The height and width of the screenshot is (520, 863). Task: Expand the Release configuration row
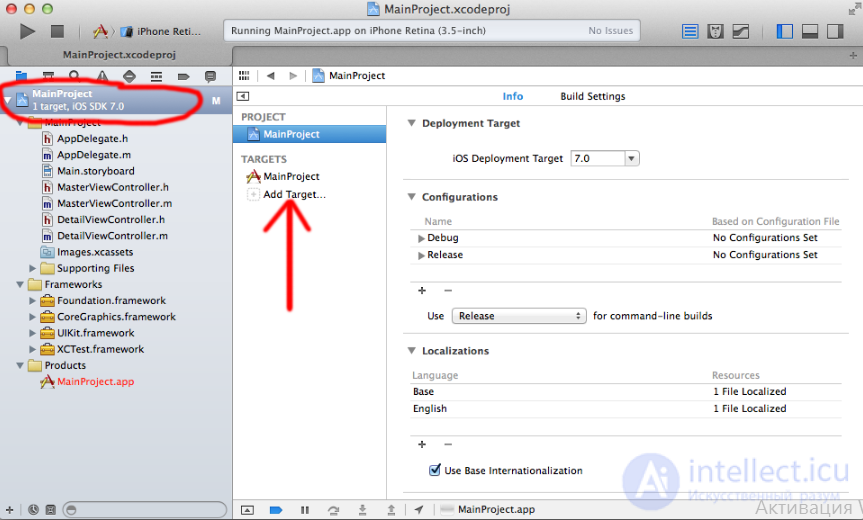coord(421,255)
